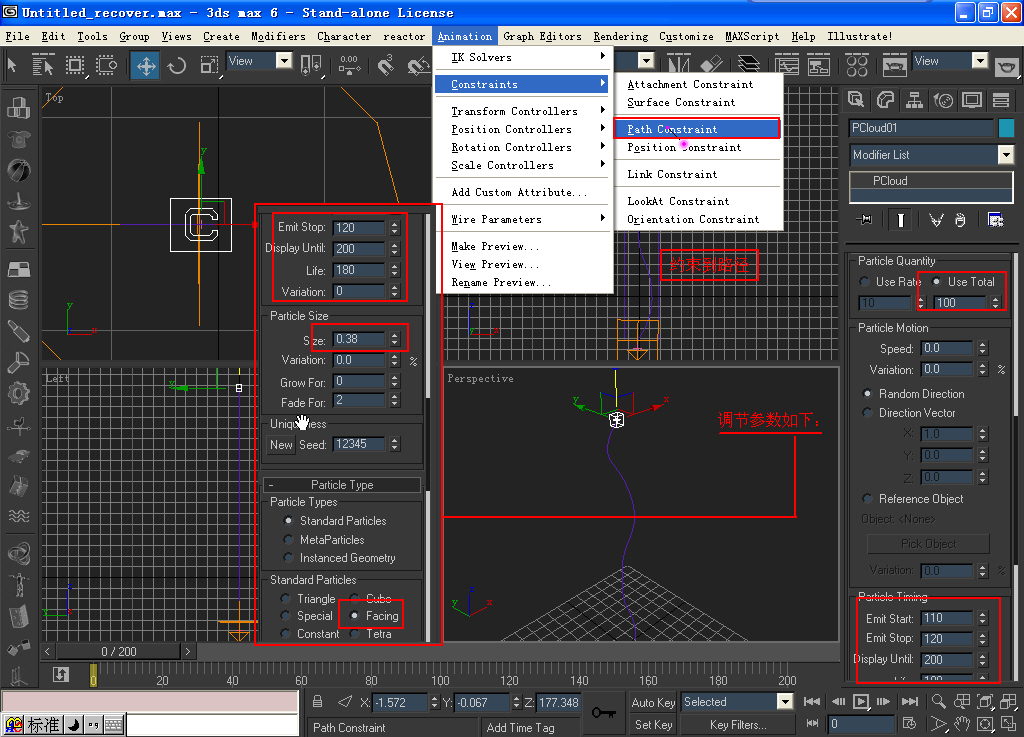Select the Use Rate radio button
The height and width of the screenshot is (737, 1024).
point(865,281)
